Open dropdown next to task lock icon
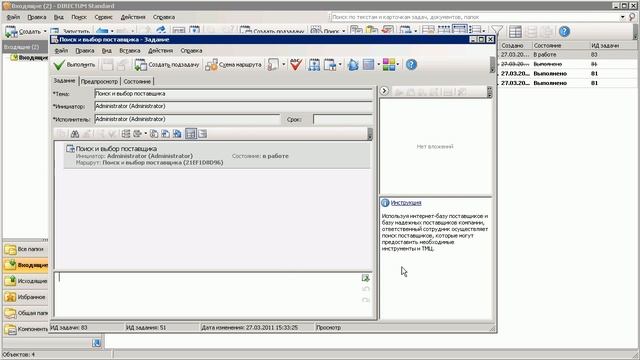The height and width of the screenshot is (360, 640). [340, 64]
